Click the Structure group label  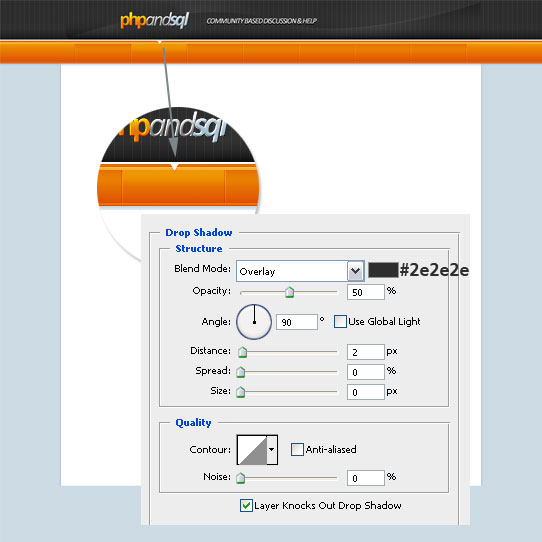click(x=199, y=249)
